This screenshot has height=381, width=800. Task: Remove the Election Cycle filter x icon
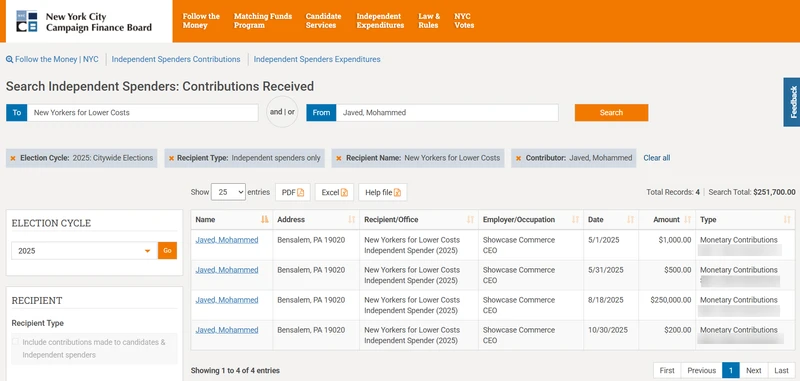tap(13, 159)
